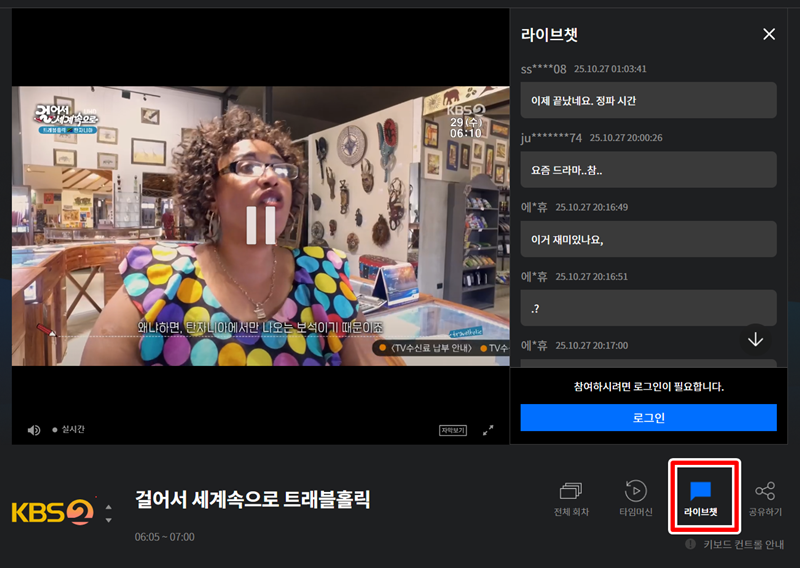The image size is (800, 568).
Task: Select chat message 이거 재미있나요,
Action: 648,239
